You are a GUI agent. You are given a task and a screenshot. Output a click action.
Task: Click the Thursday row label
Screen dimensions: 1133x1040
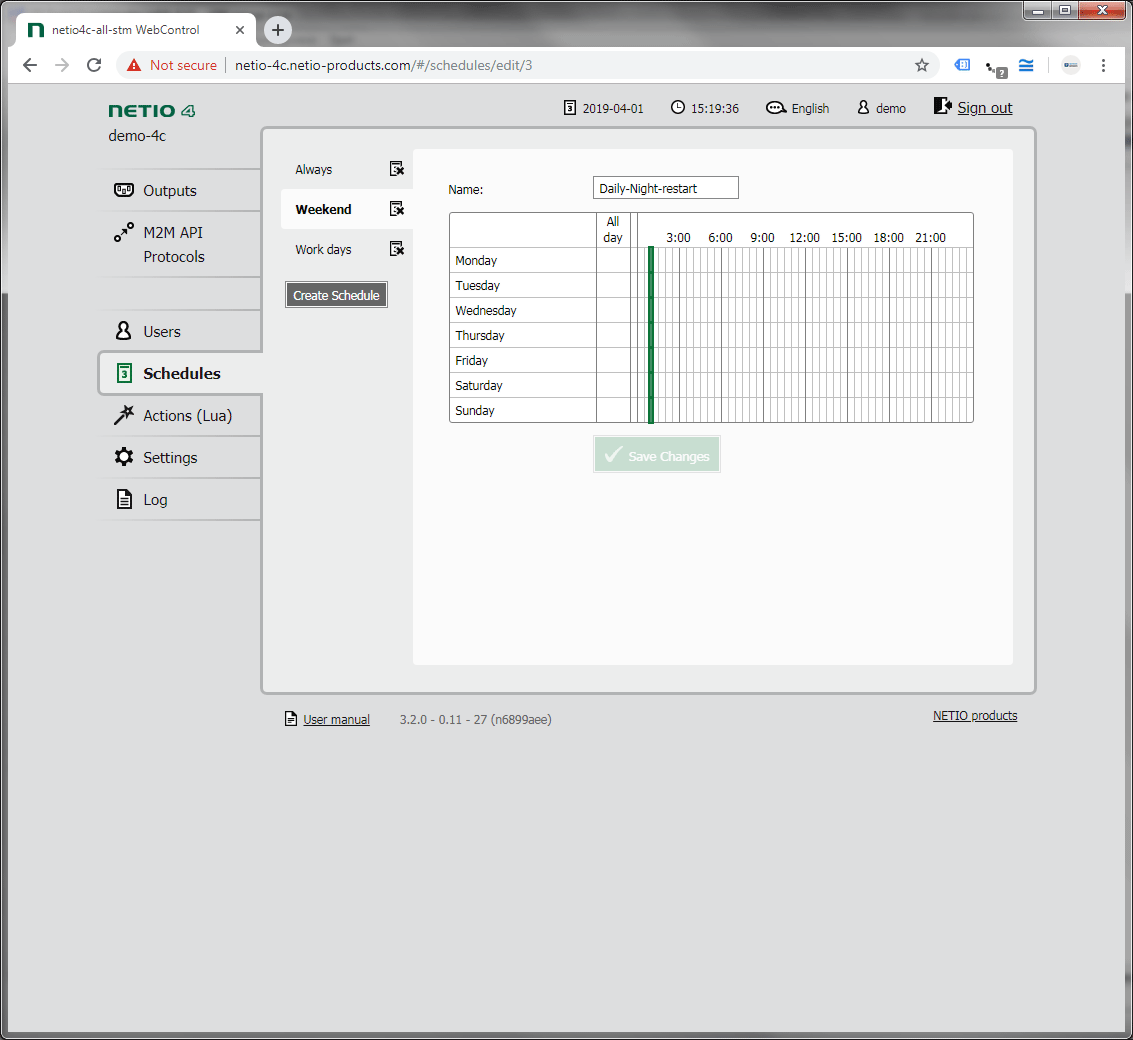(480, 335)
